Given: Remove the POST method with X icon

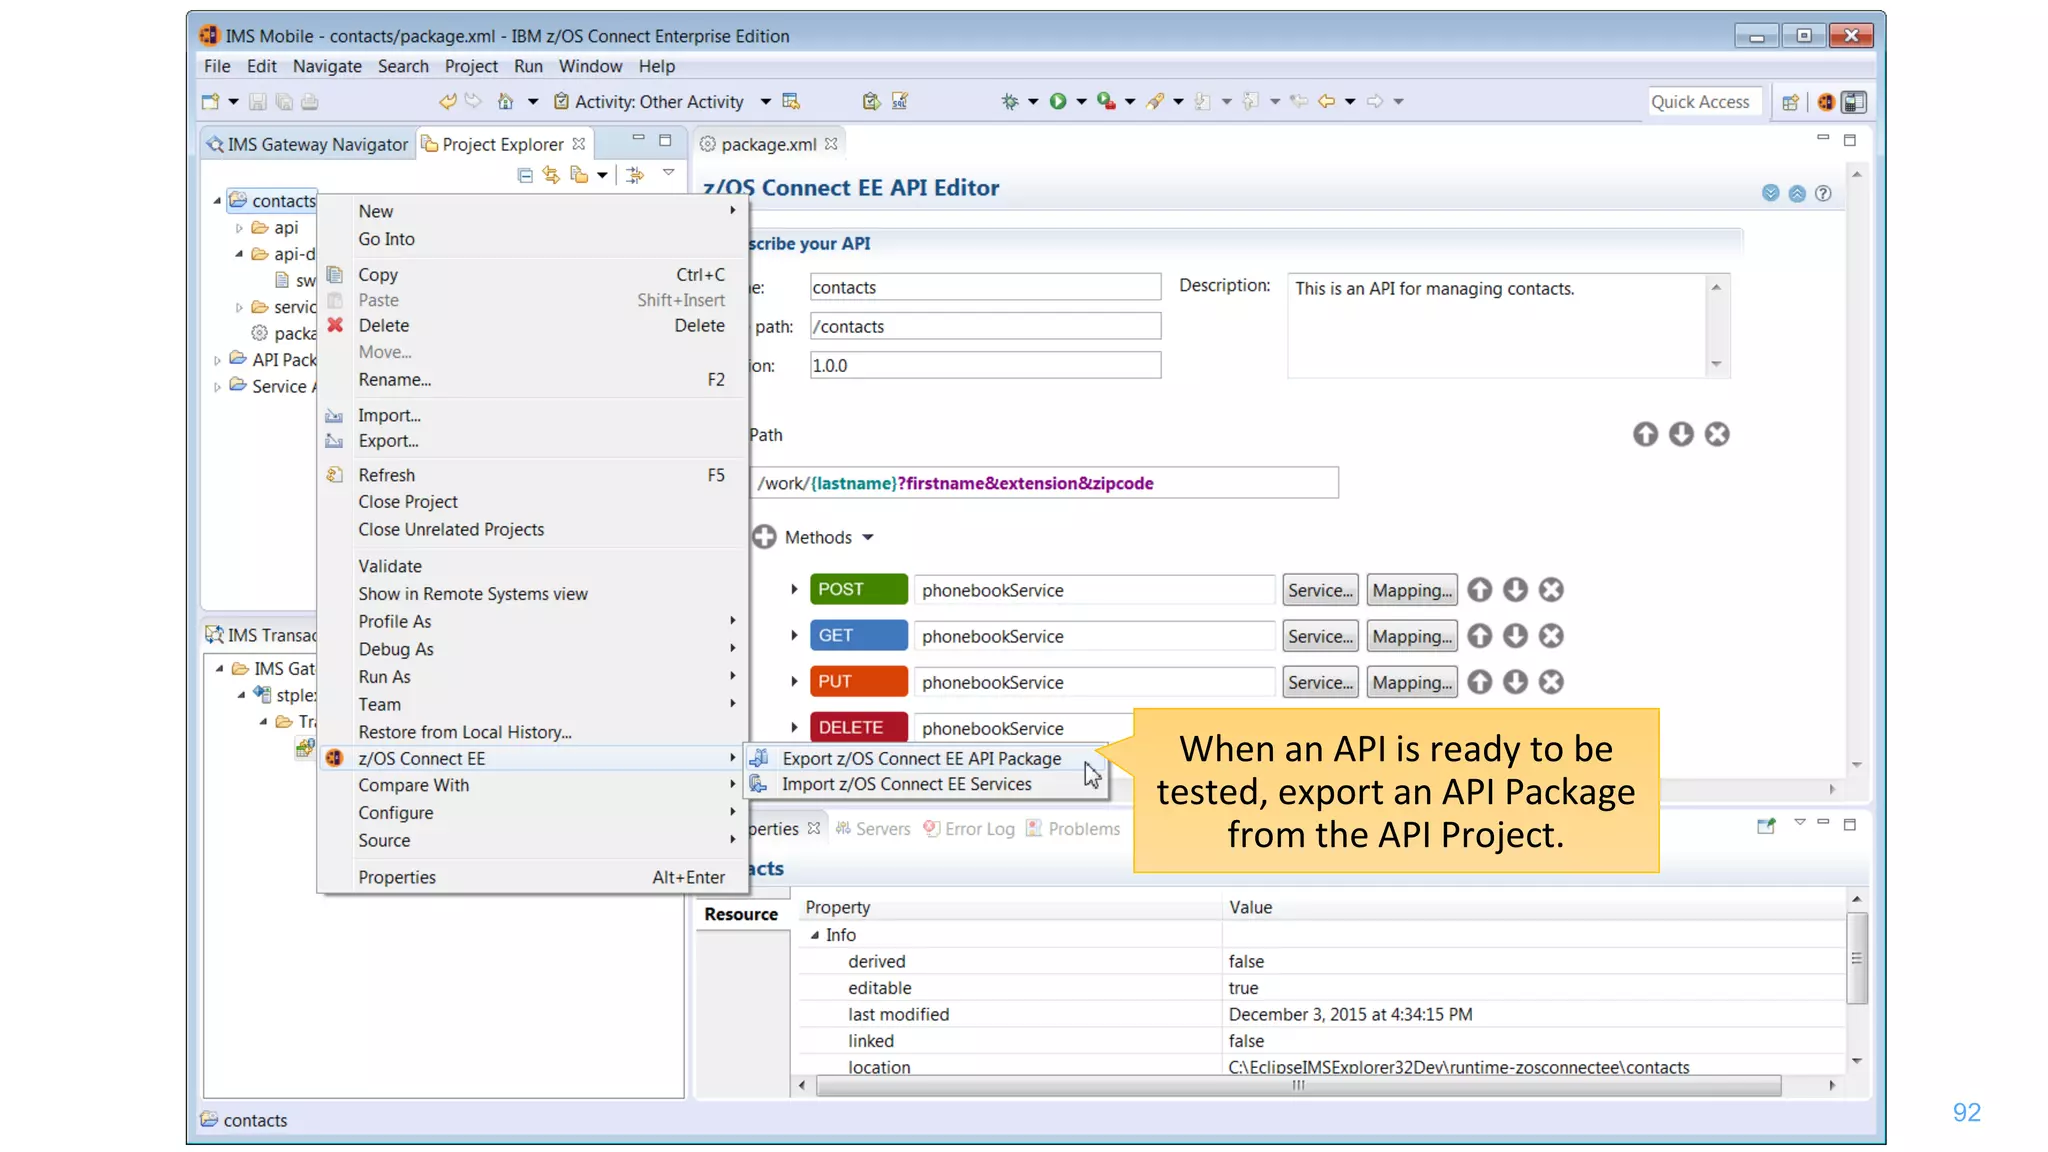Looking at the screenshot, I should pos(1551,590).
